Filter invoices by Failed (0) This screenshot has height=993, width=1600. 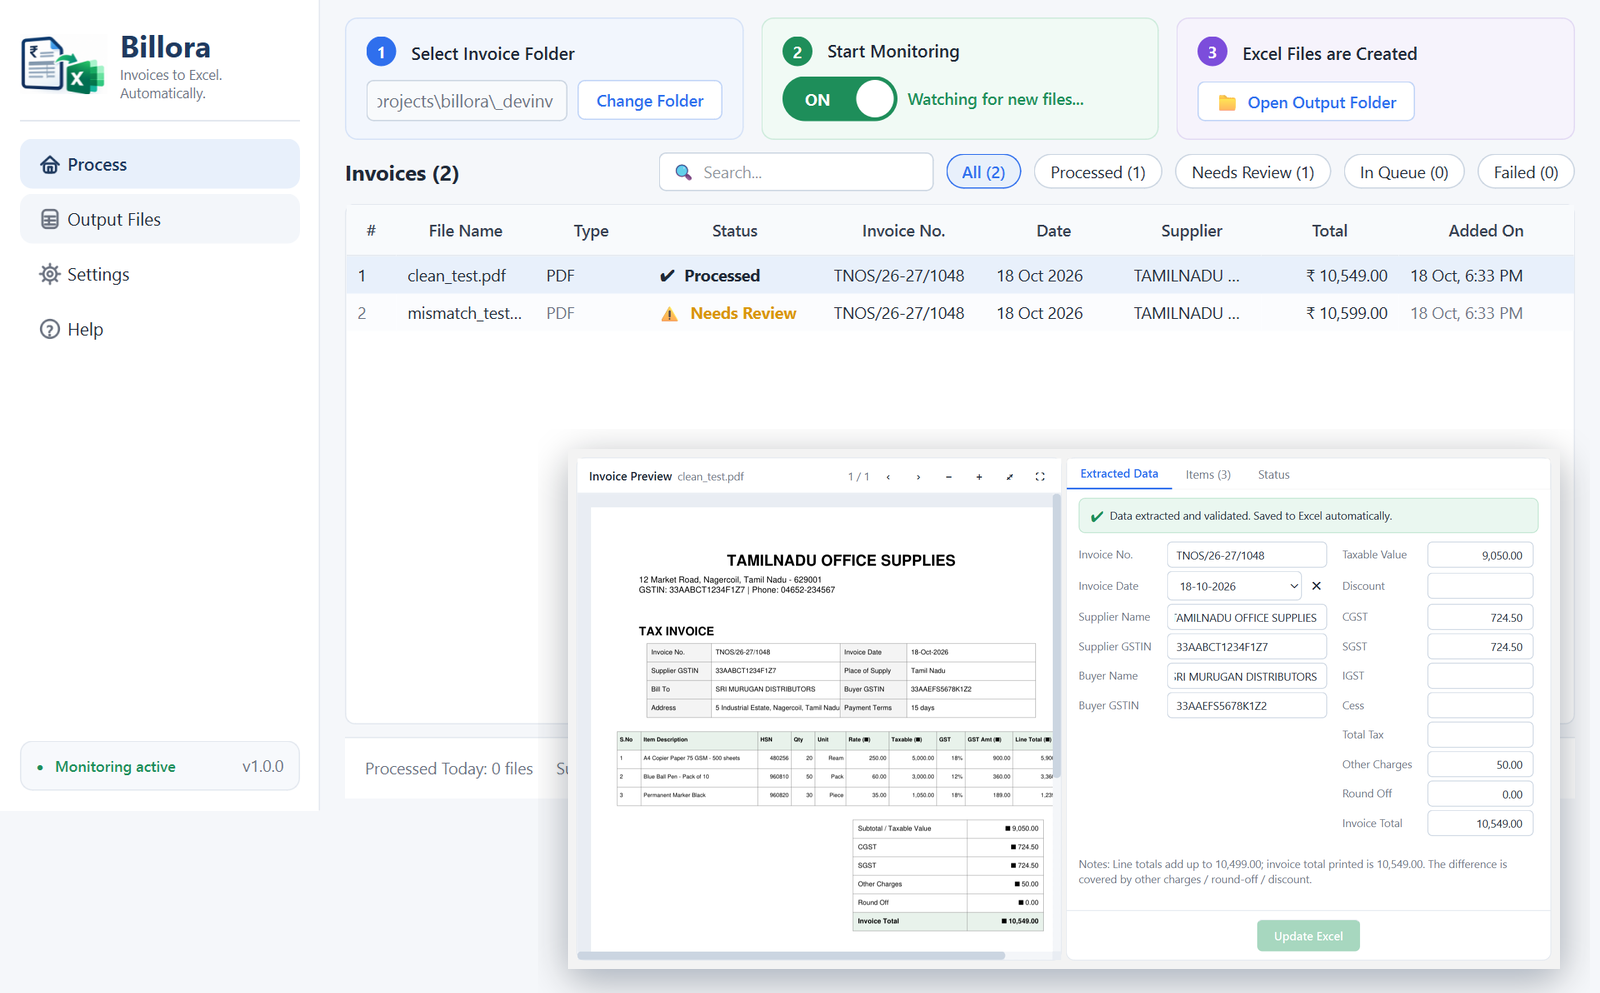(x=1526, y=172)
